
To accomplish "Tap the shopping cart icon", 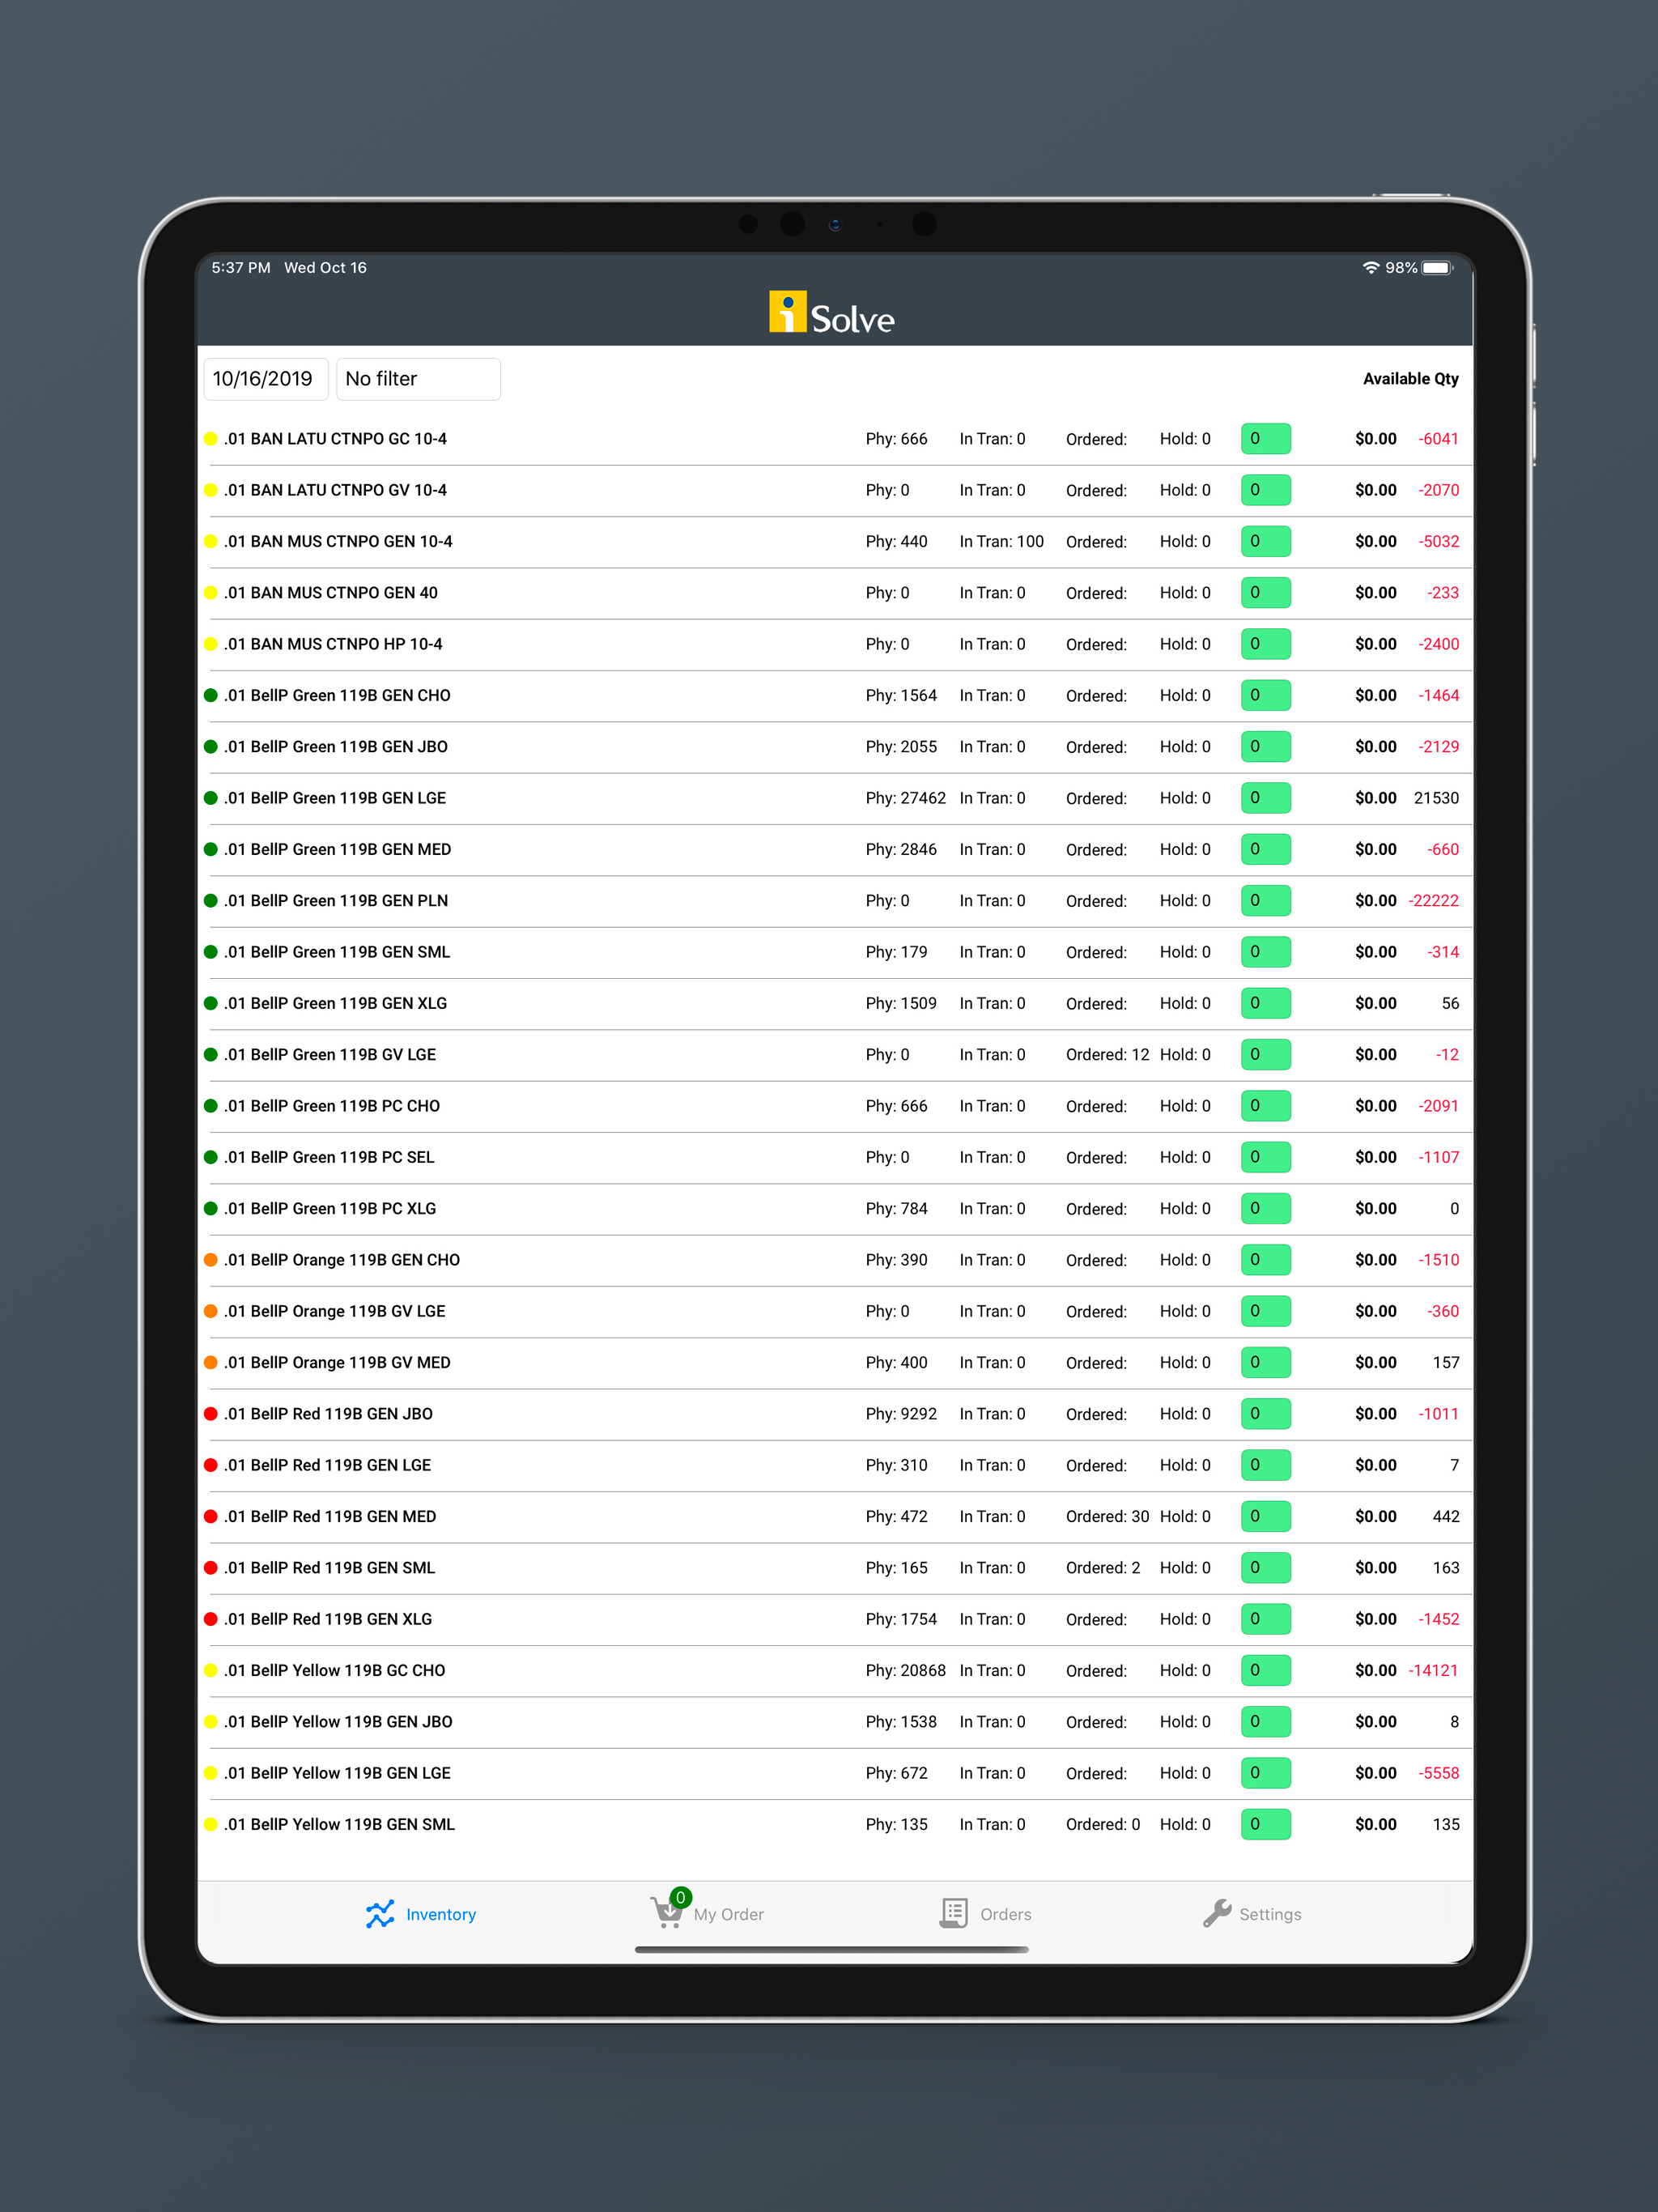I will coord(667,1914).
